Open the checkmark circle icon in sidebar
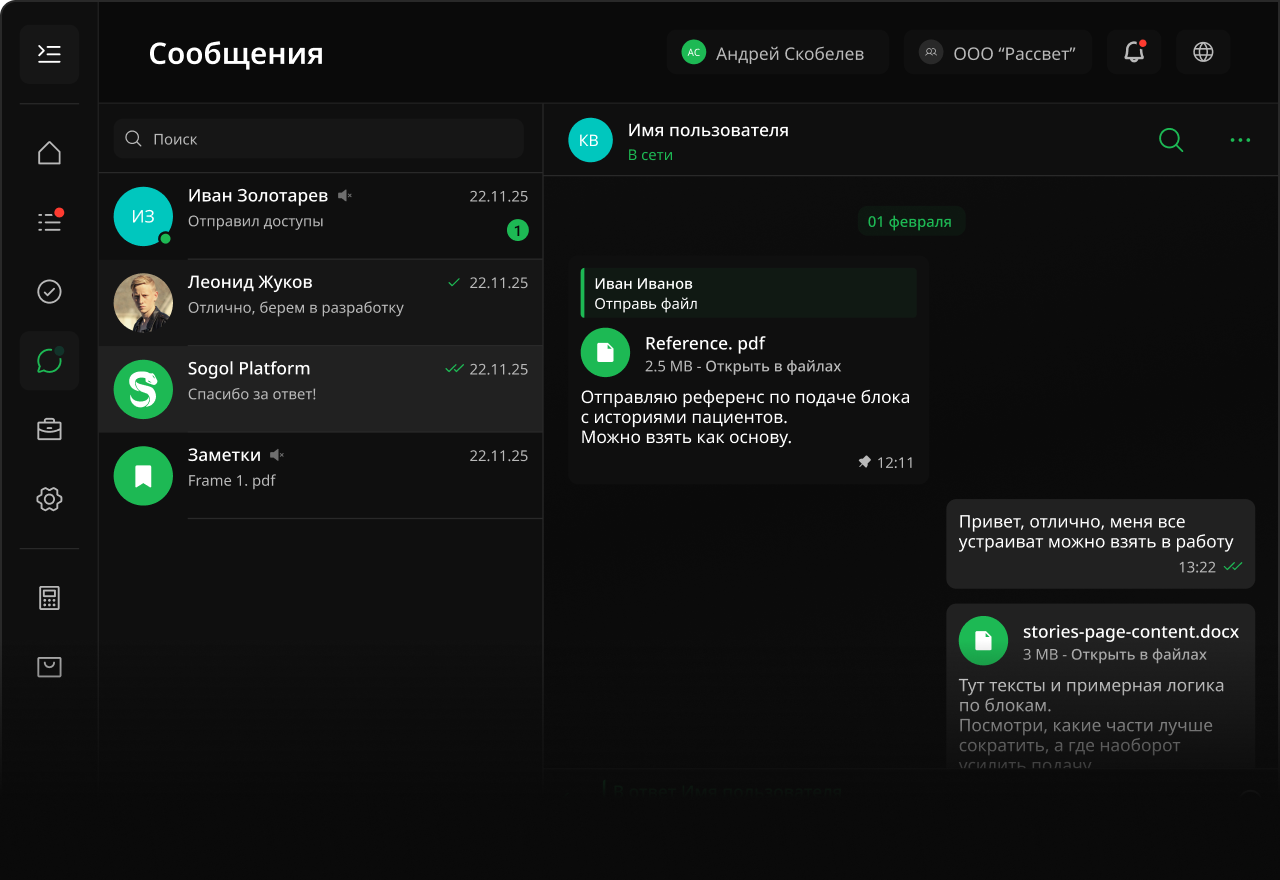This screenshot has width=1280, height=880. [x=49, y=291]
